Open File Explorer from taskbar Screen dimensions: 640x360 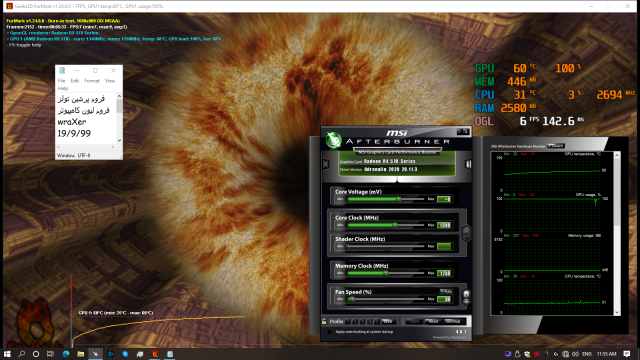click(x=80, y=354)
